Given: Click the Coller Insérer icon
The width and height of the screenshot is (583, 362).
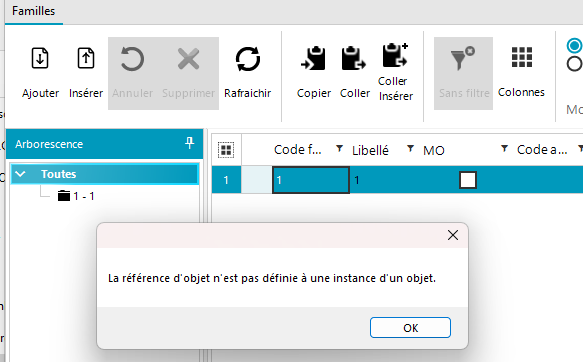Looking at the screenshot, I should pyautogui.click(x=395, y=55).
